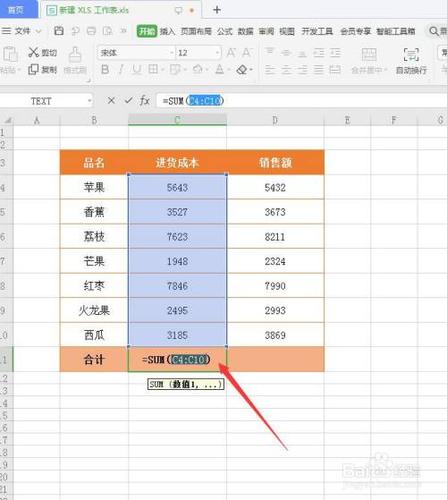Click the decrease indent icon
The image size is (447, 500).
(319, 53)
